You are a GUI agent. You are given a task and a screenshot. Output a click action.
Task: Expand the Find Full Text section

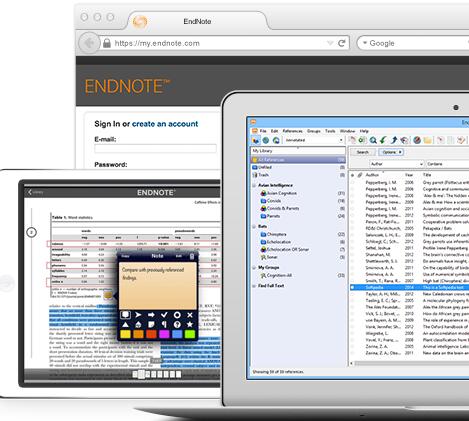(x=254, y=286)
